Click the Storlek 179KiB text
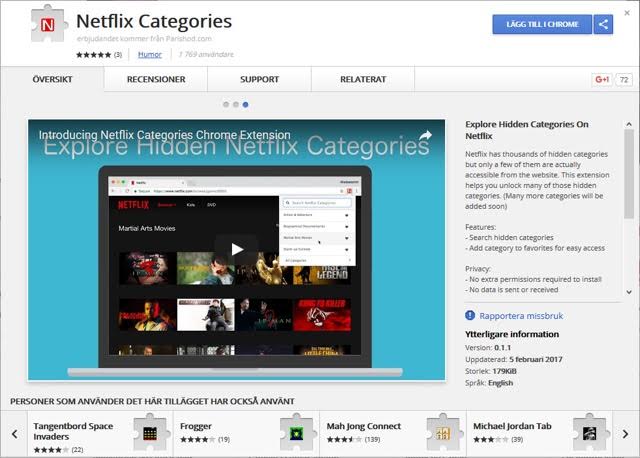Viewport: 640px width, 458px height. [491, 371]
